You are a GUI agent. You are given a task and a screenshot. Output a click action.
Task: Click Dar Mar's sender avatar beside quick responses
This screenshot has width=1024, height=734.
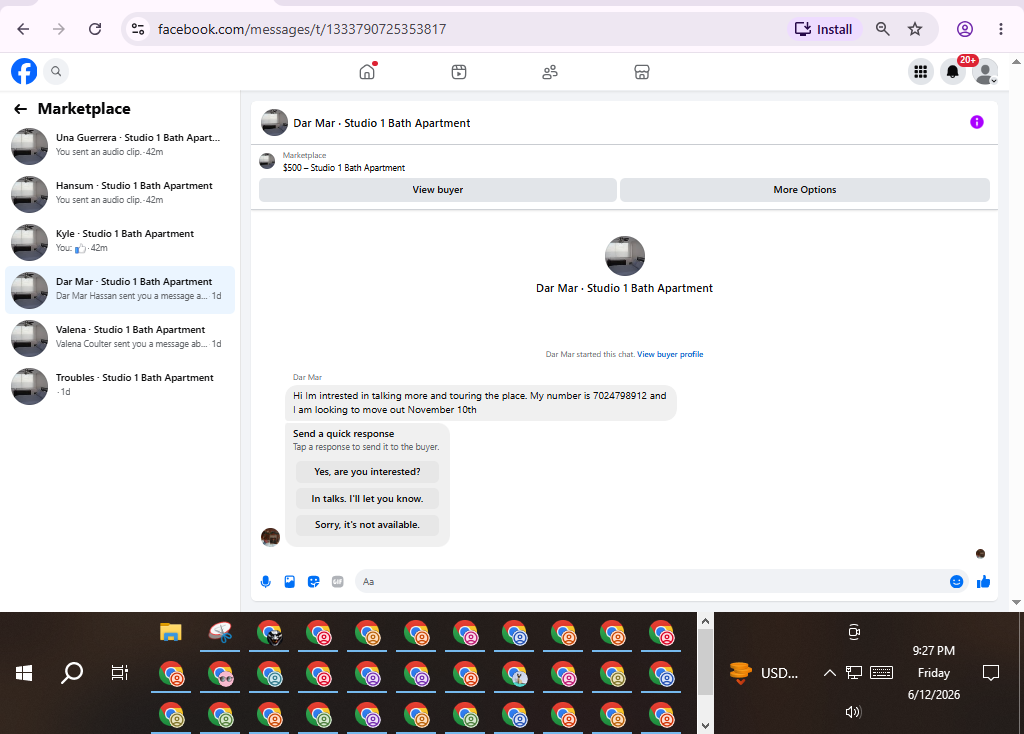point(270,537)
